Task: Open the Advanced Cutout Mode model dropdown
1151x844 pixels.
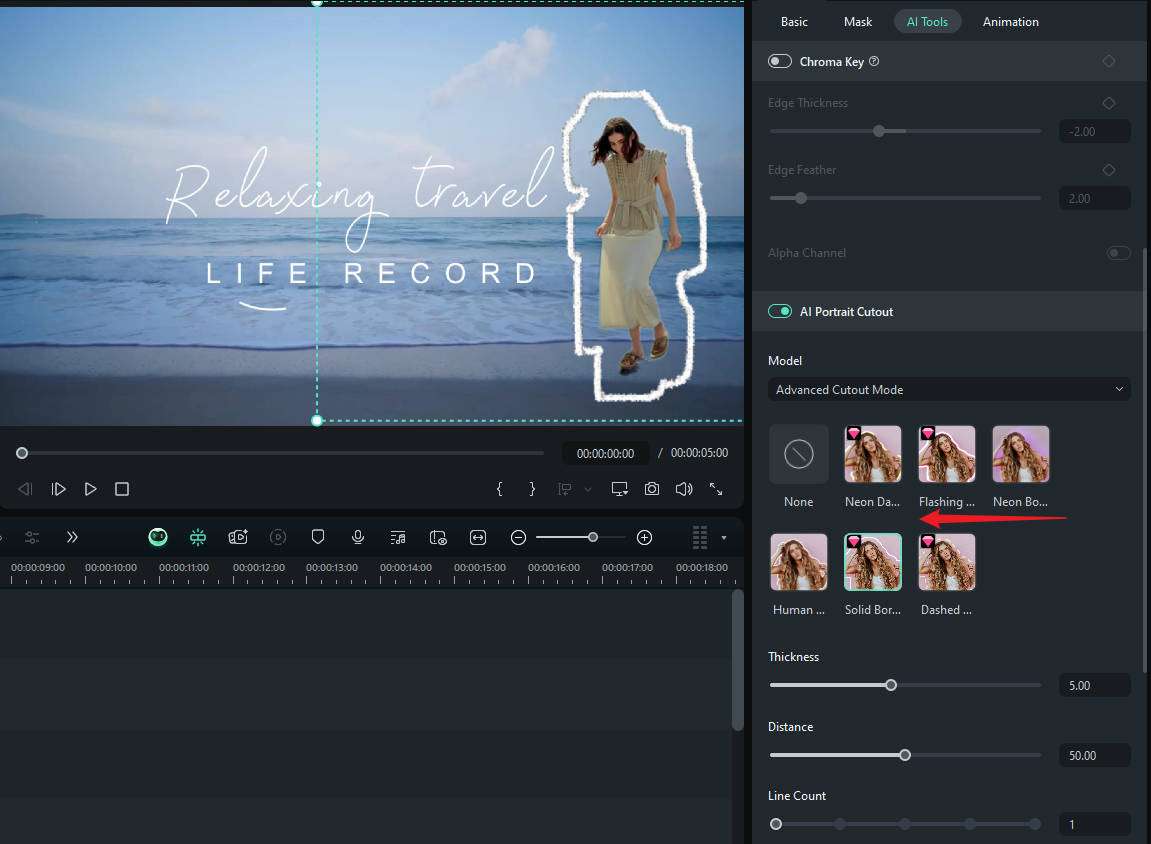Action: 949,390
